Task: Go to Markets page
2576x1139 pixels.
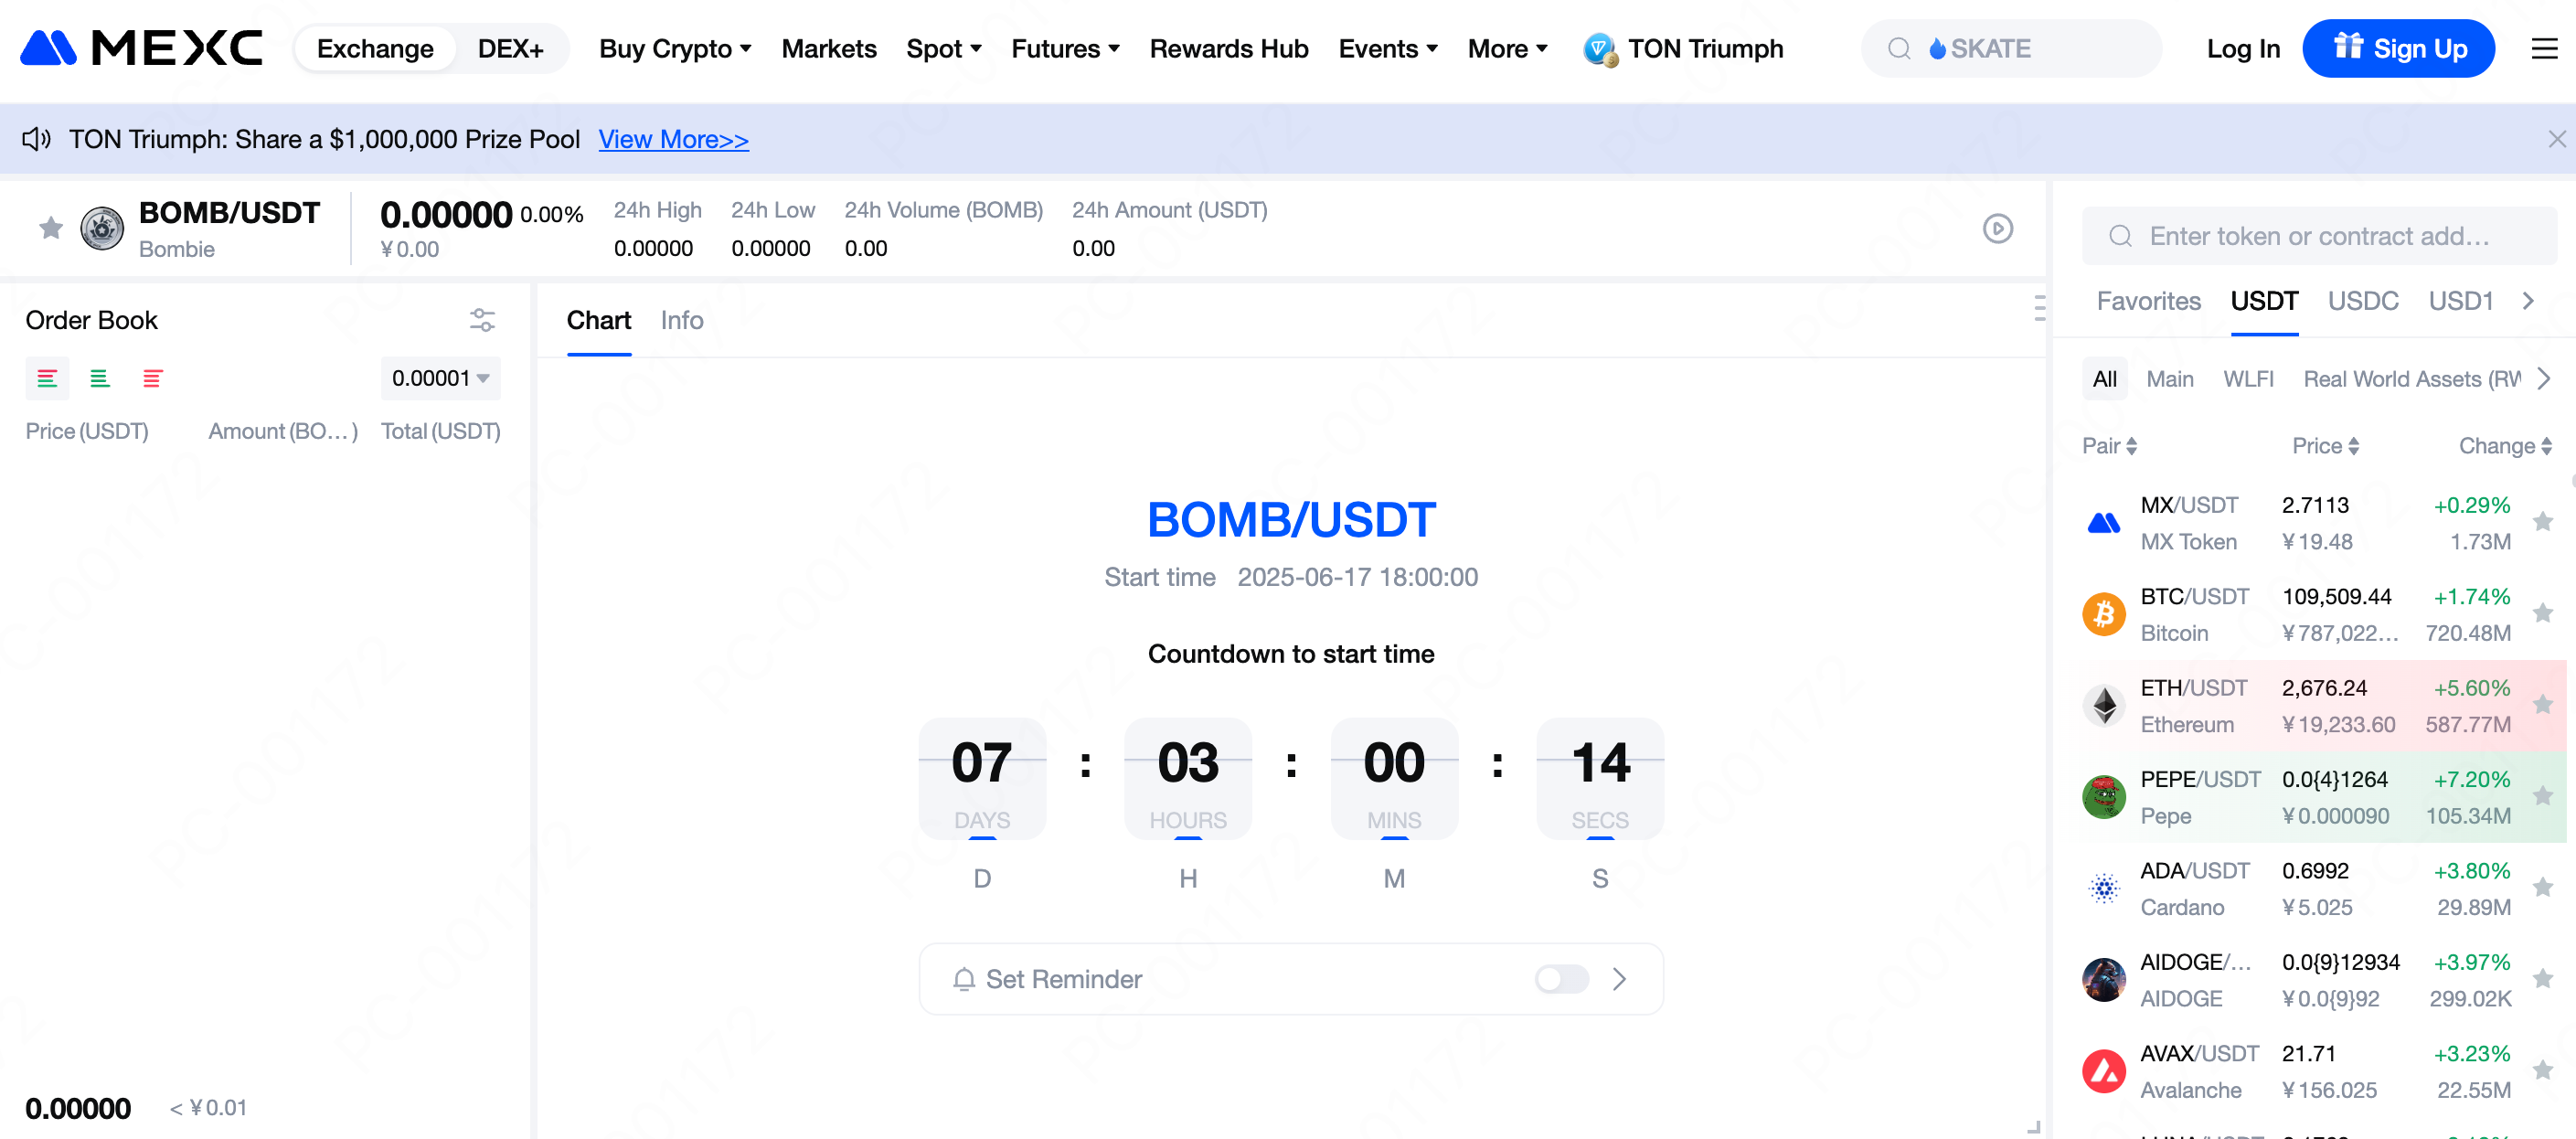Action: (x=828, y=49)
